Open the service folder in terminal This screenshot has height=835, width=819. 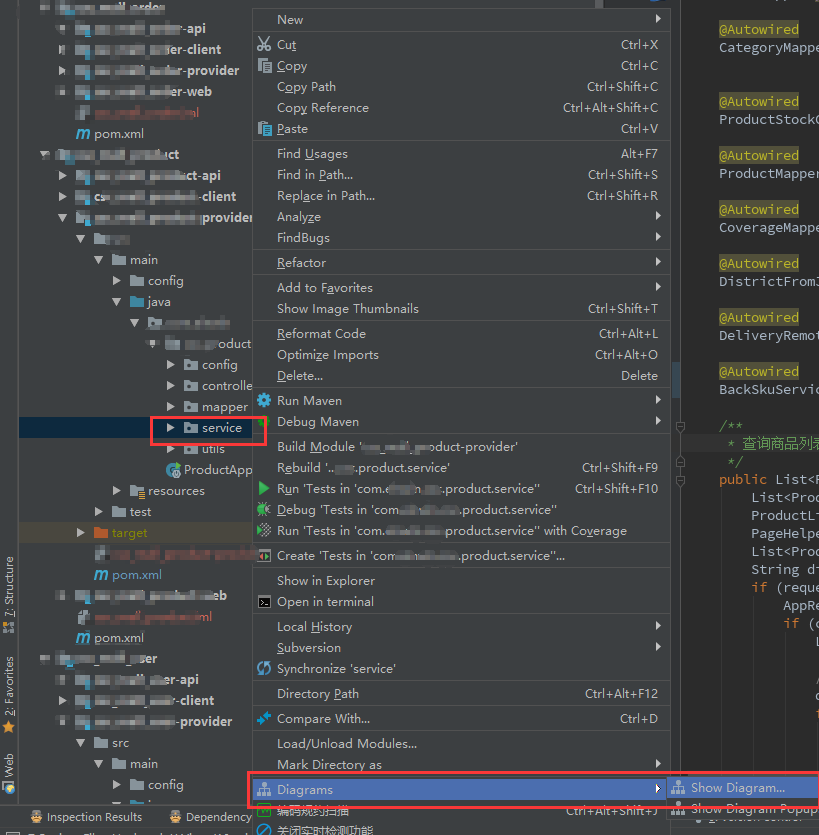tap(326, 601)
